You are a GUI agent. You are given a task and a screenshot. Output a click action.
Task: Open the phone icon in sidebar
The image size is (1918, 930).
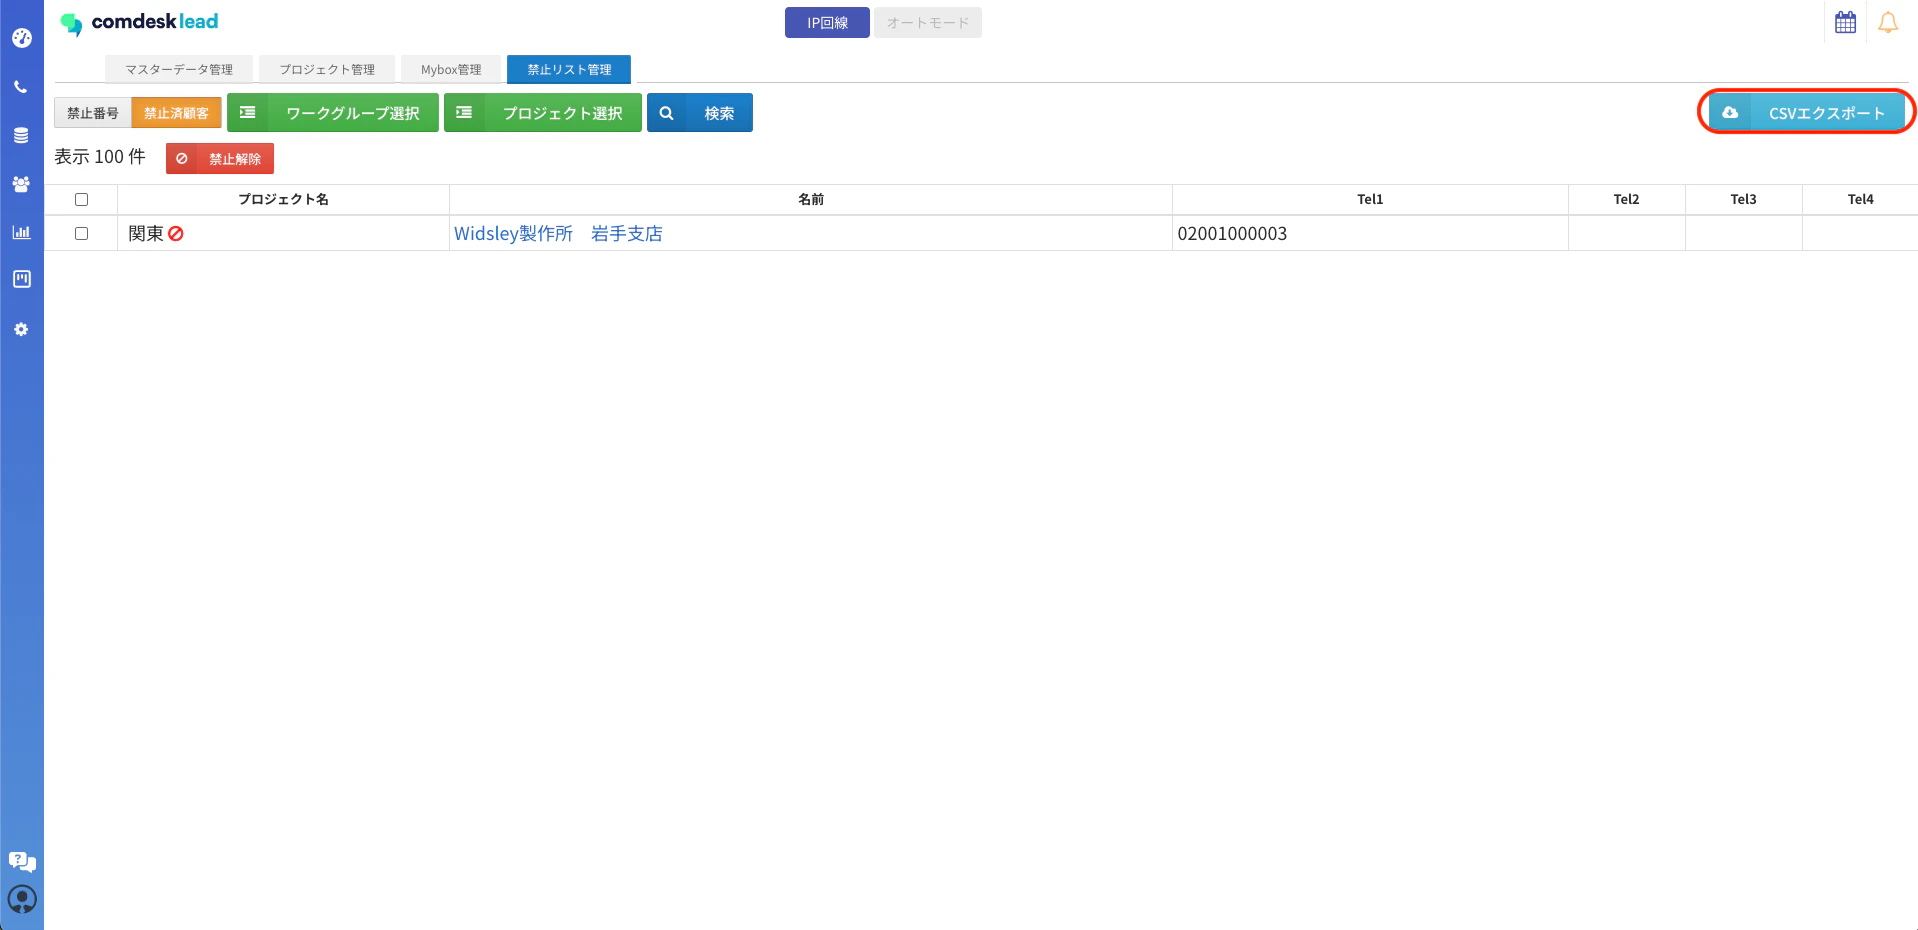[x=21, y=87]
